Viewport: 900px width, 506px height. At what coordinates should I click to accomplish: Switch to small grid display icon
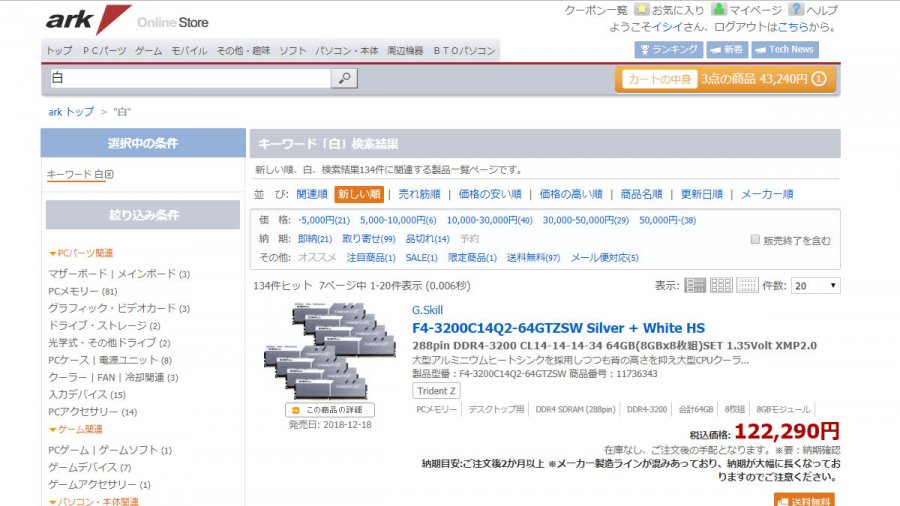point(747,285)
